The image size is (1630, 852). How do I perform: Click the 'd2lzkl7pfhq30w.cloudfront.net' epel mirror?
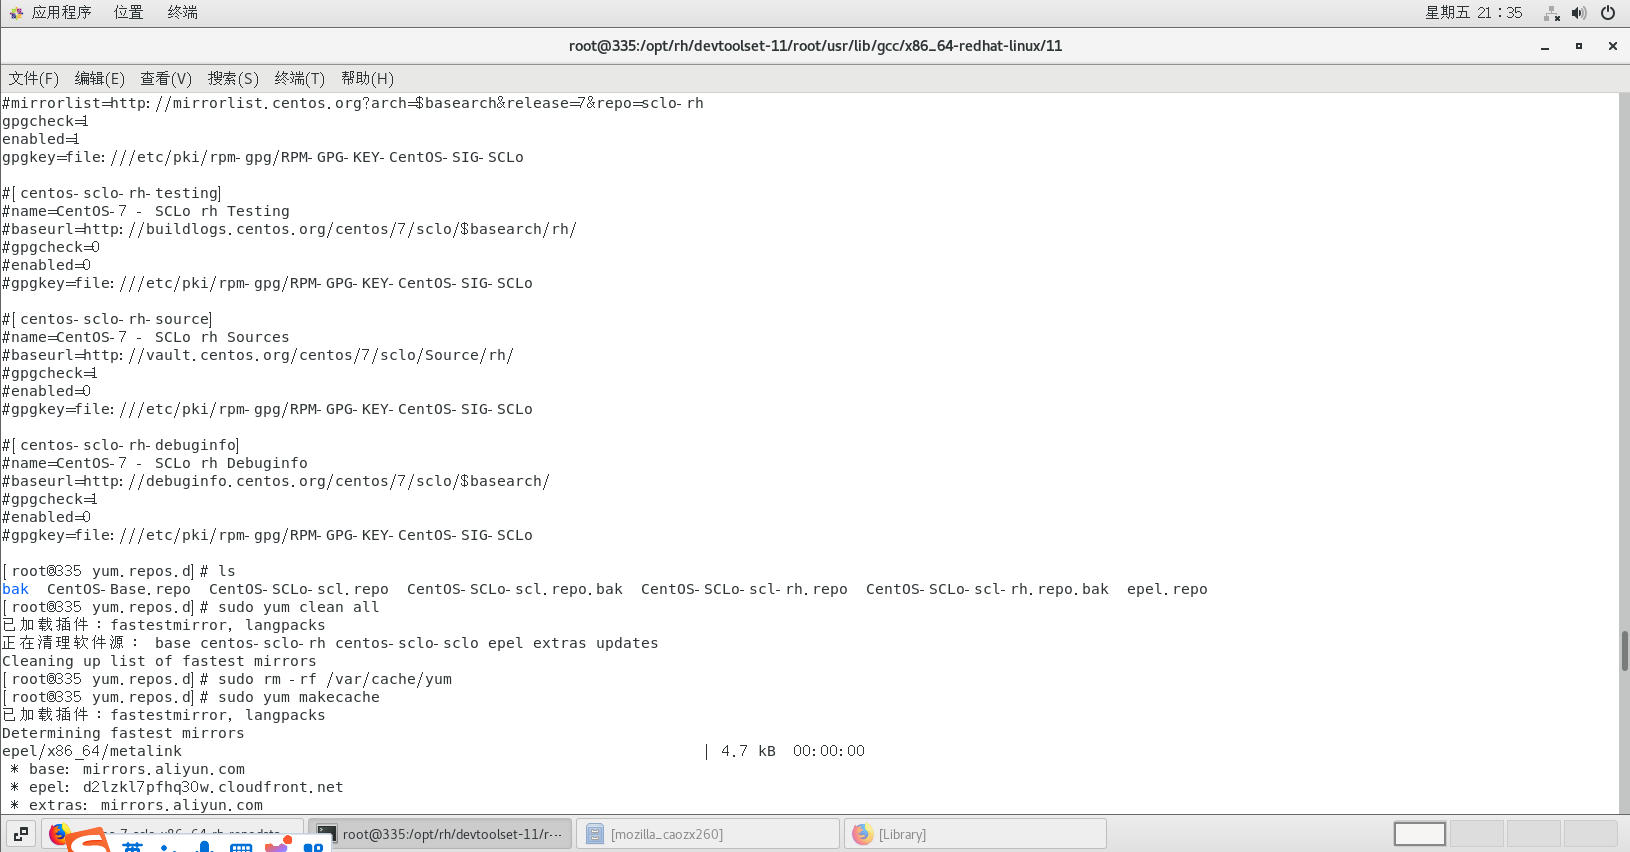tap(213, 787)
